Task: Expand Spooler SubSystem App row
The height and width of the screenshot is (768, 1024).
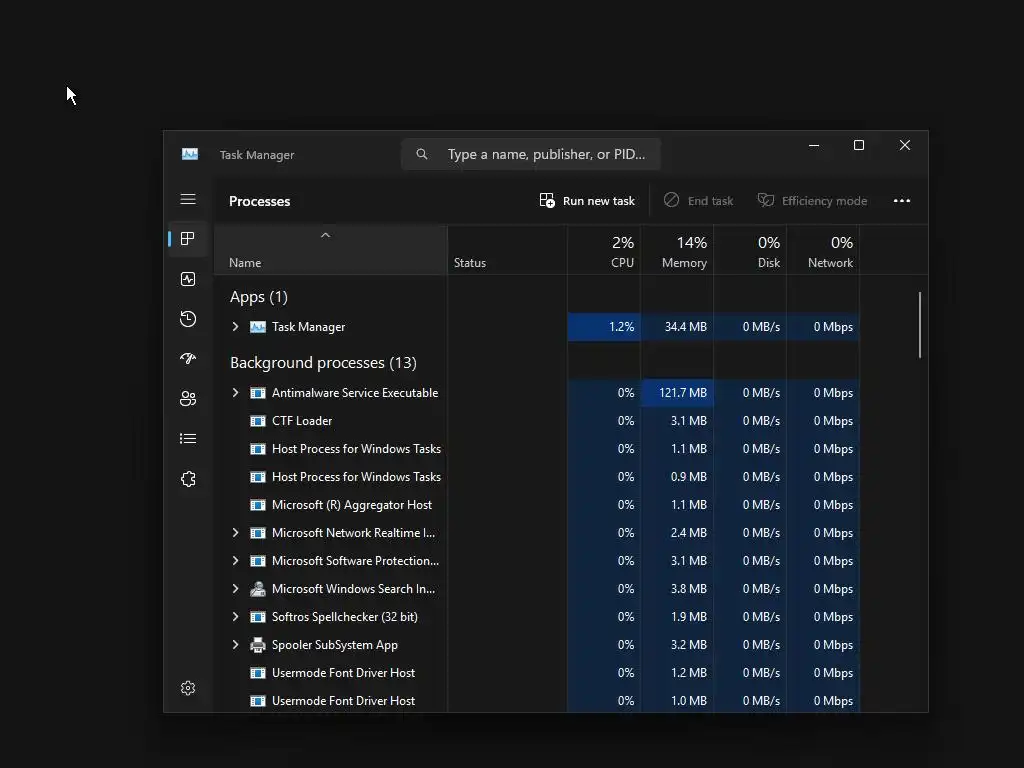Action: click(236, 645)
